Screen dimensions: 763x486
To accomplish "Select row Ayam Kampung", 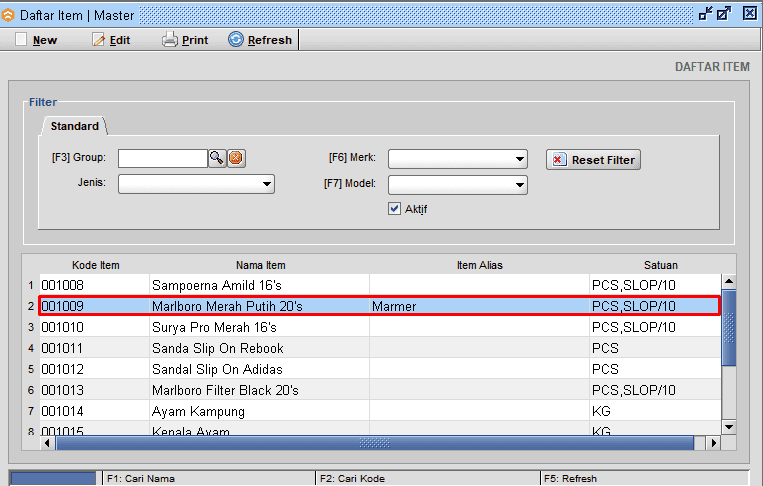I will click(x=380, y=411).
